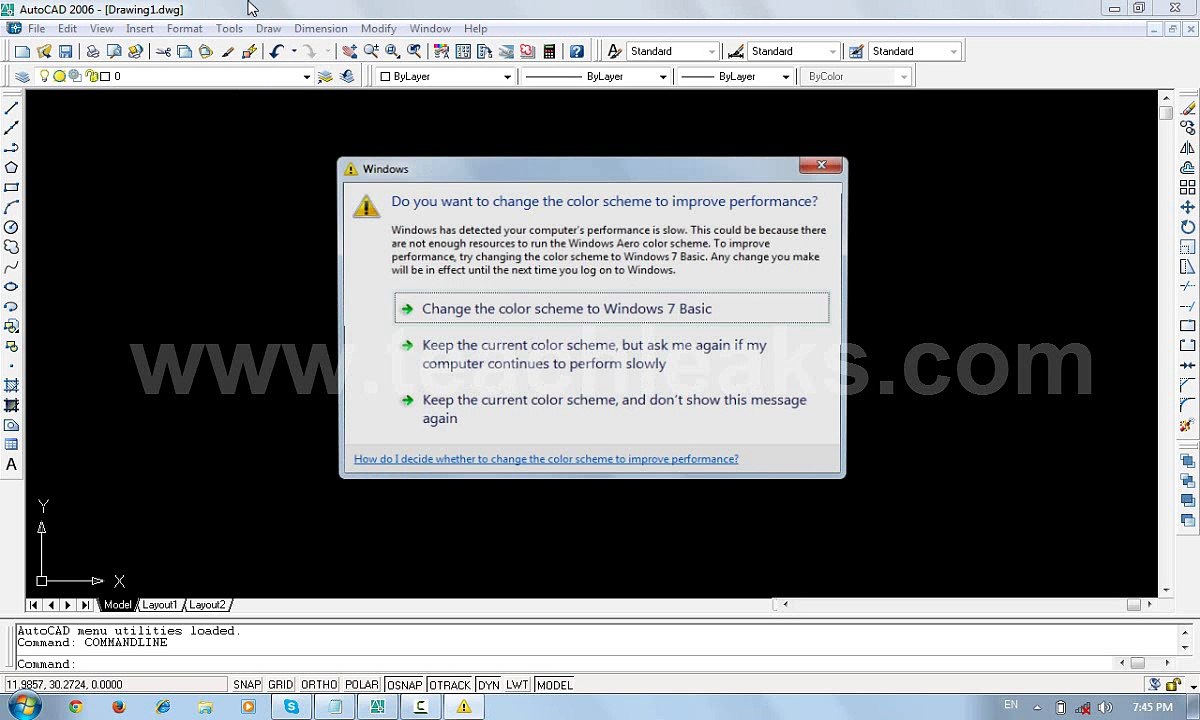Viewport: 1200px width, 720px height.
Task: Open the 'How do I decide' help link
Action: [x=546, y=459]
